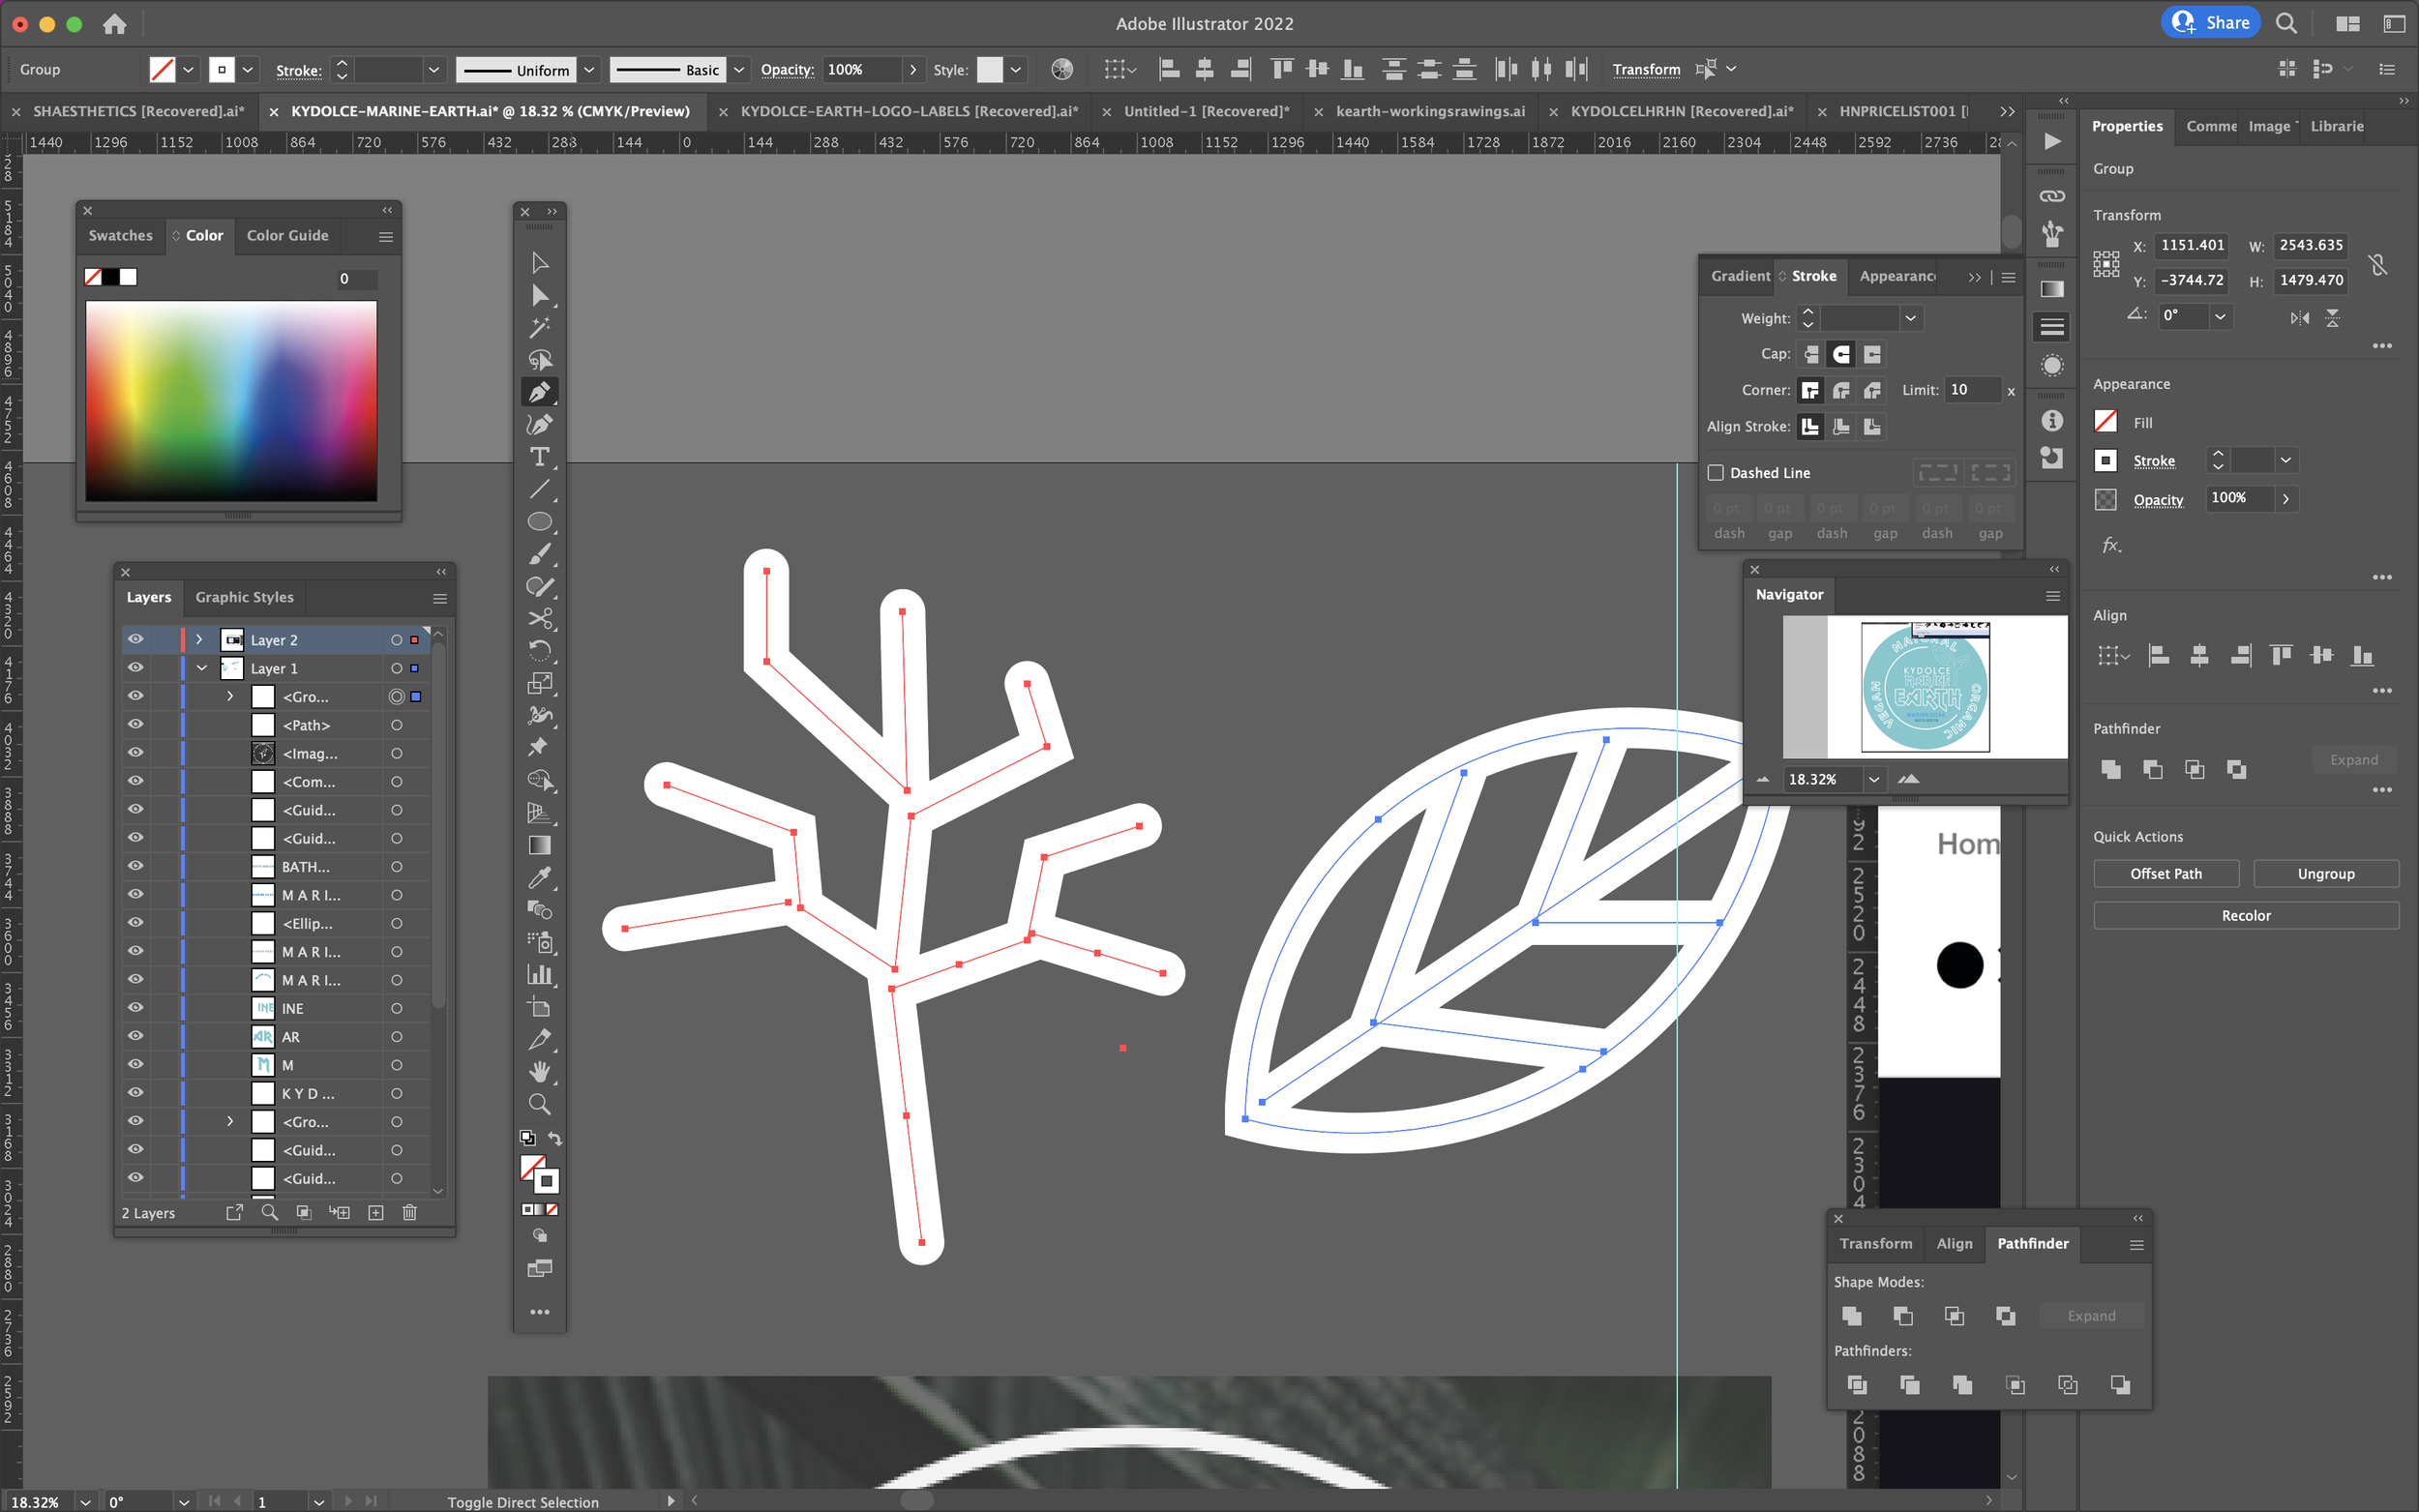Switch to Graphic Styles tab
The image size is (2419, 1512).
[244, 597]
